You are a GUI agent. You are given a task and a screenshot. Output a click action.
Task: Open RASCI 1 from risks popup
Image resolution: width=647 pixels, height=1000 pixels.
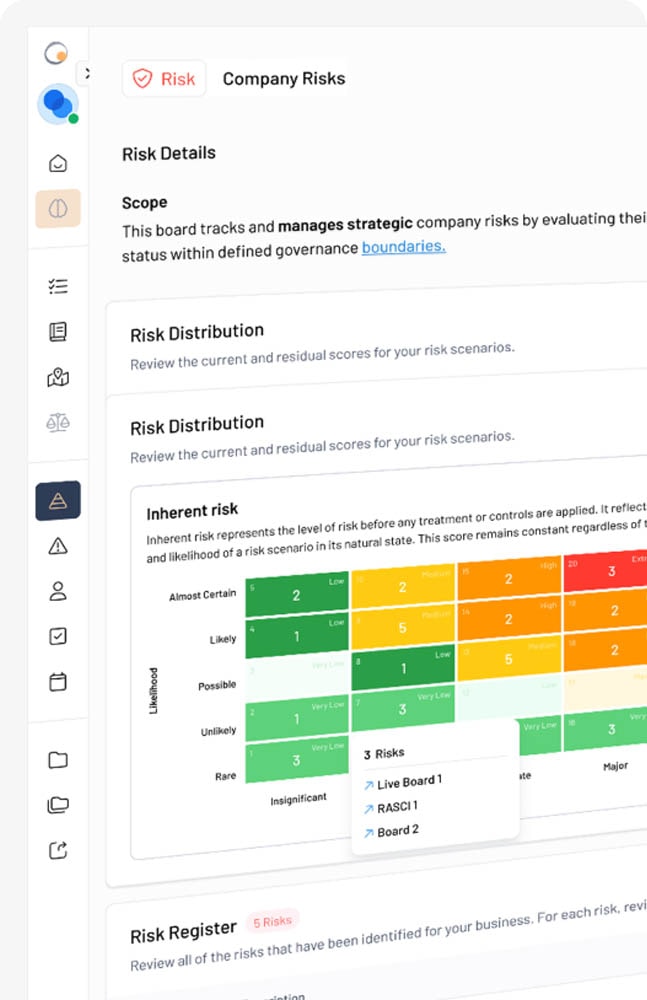pyautogui.click(x=396, y=806)
